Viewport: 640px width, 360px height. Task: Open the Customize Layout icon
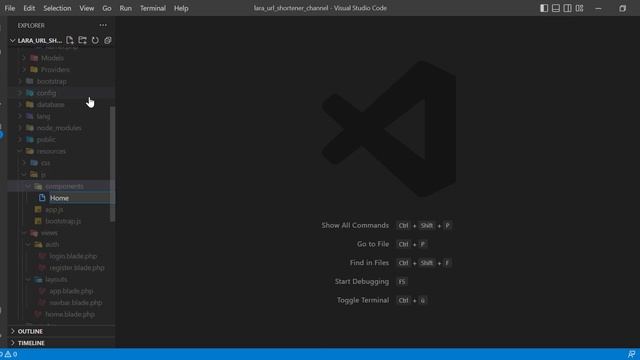579,8
